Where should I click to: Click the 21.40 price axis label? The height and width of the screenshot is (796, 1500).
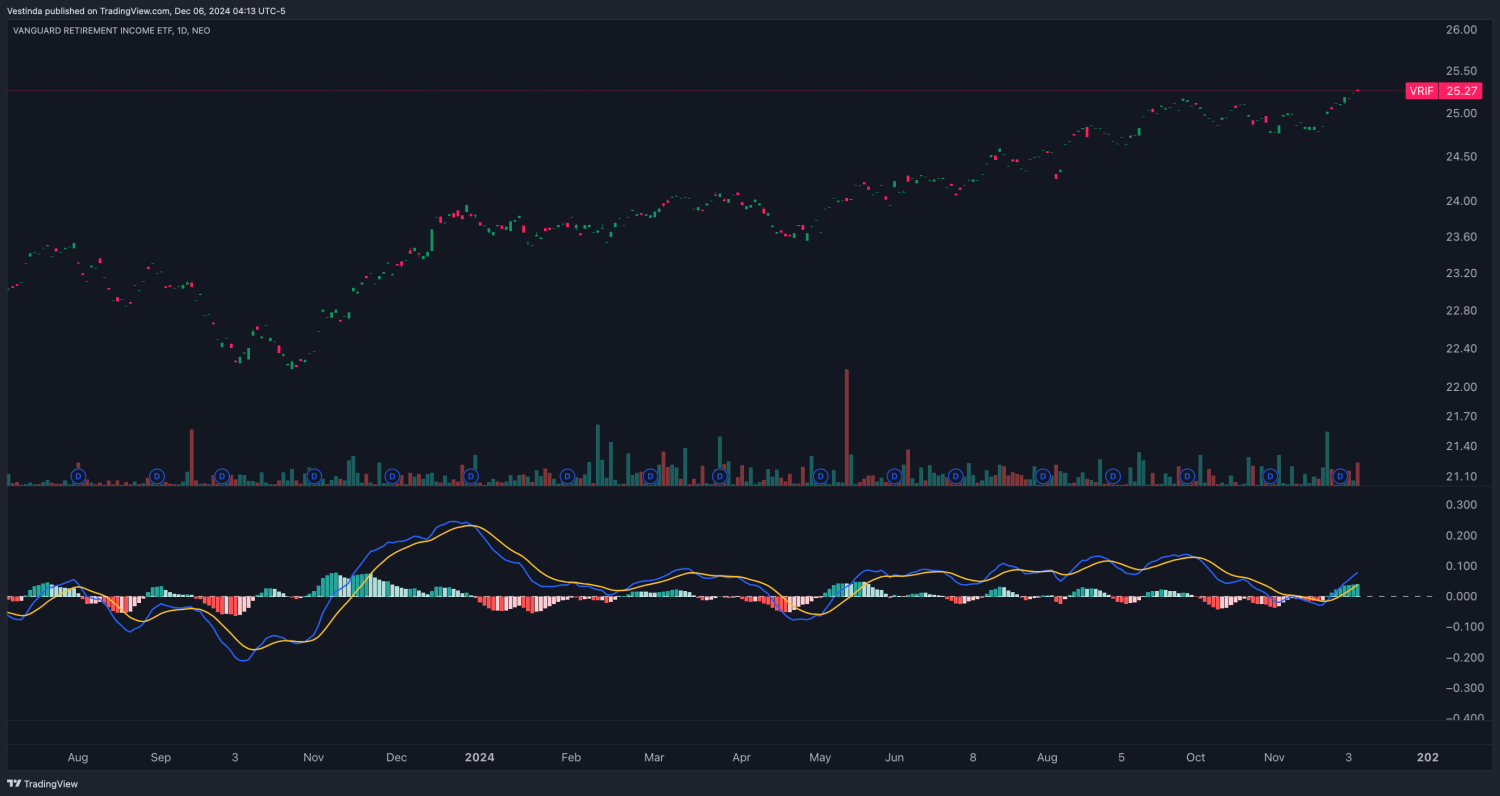click(x=1462, y=446)
